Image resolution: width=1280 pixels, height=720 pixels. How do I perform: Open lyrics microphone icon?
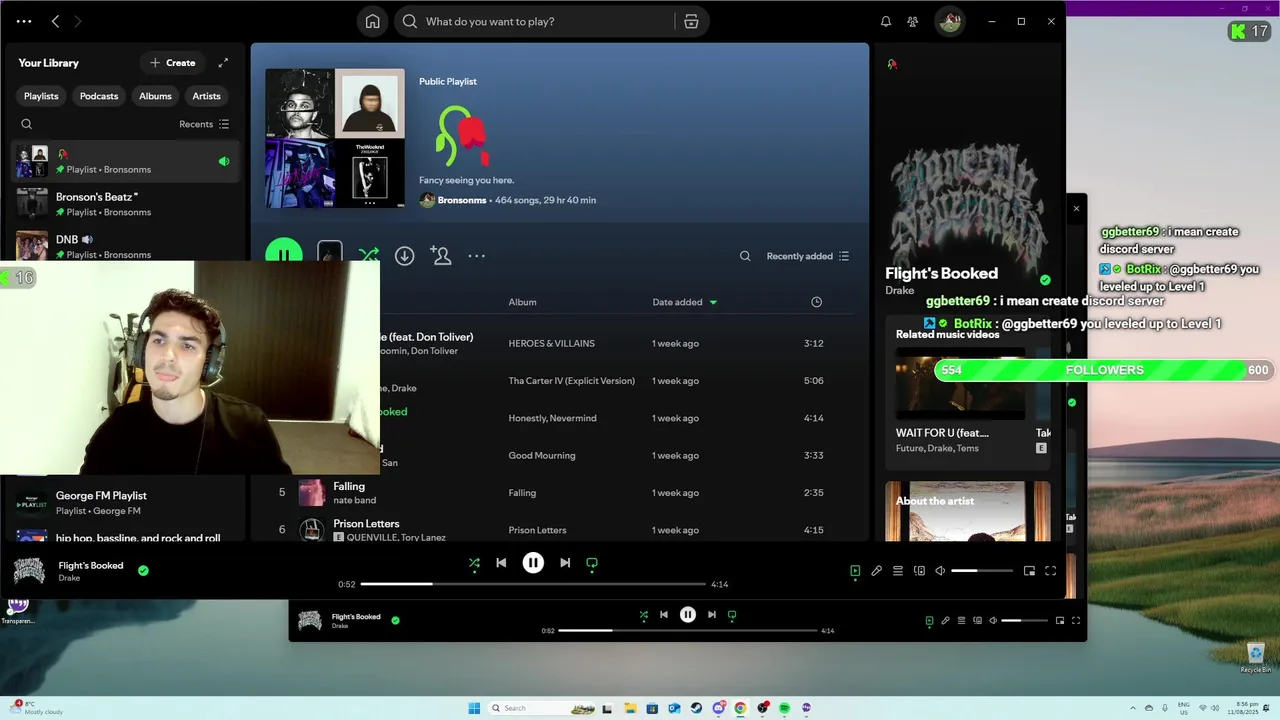(x=876, y=571)
